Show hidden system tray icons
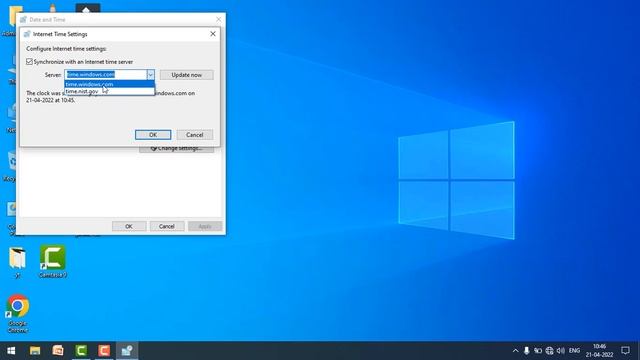This screenshot has height=360, width=640. [x=516, y=351]
